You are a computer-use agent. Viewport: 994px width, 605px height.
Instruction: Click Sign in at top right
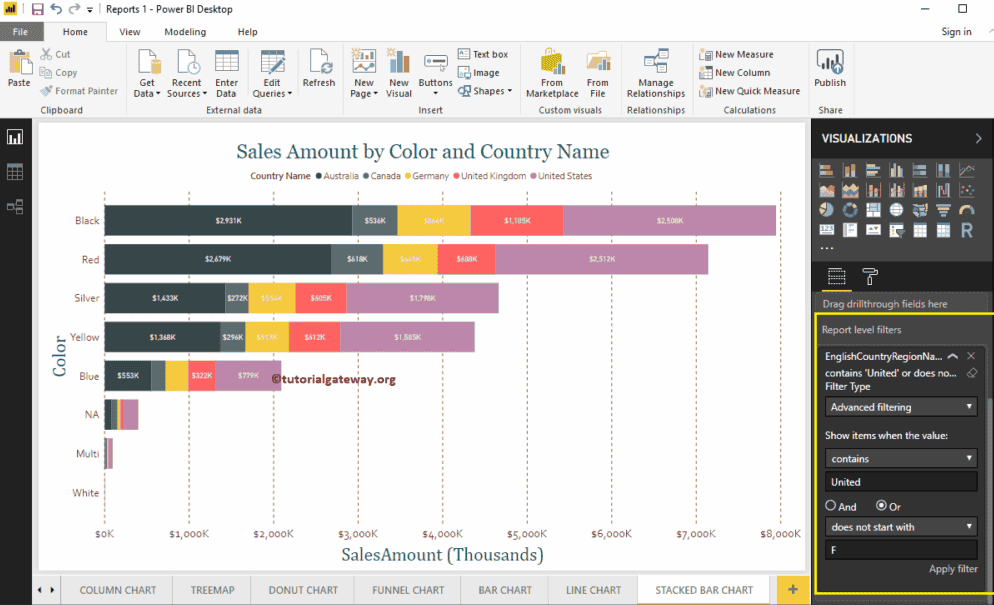(x=957, y=31)
